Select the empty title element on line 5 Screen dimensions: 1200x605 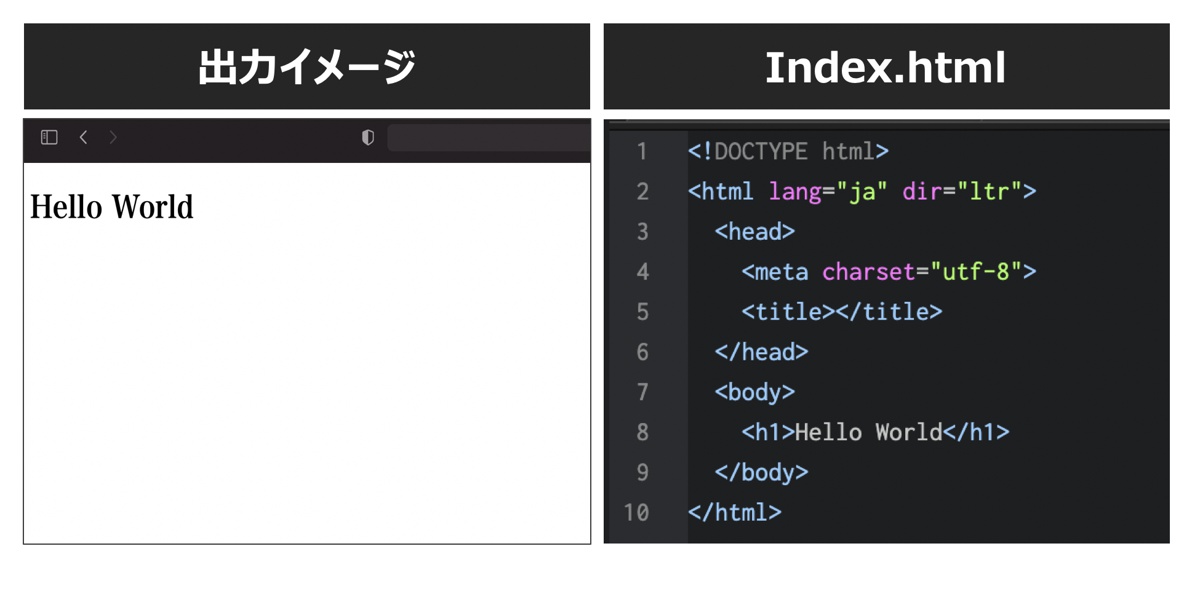[x=843, y=311]
